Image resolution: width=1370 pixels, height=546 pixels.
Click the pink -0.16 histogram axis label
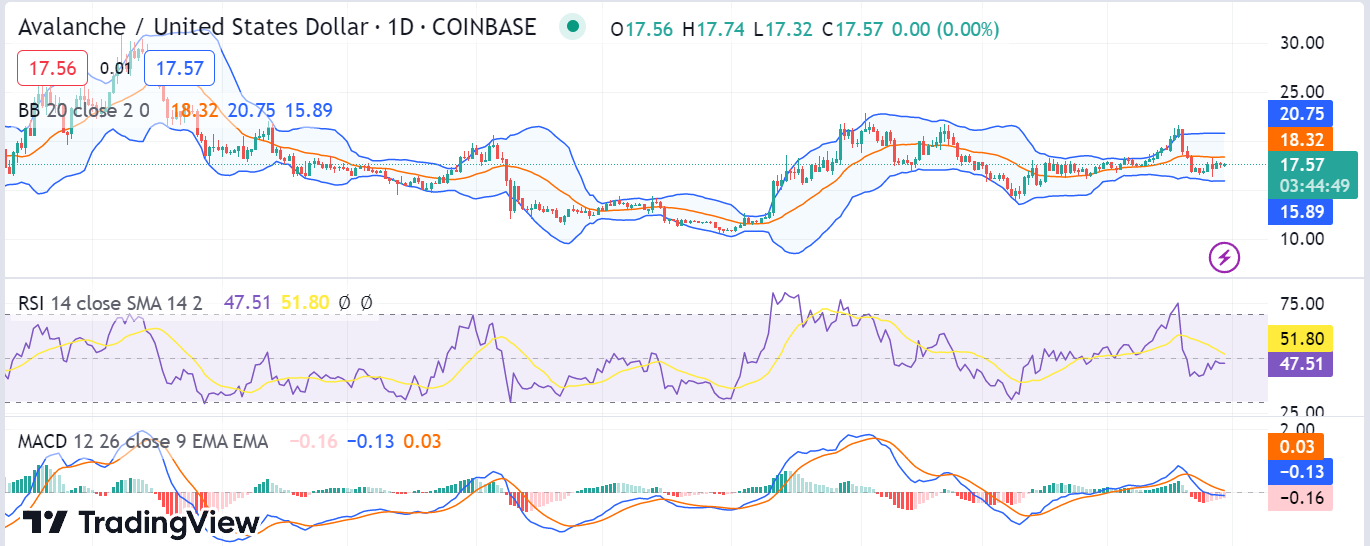click(1300, 498)
